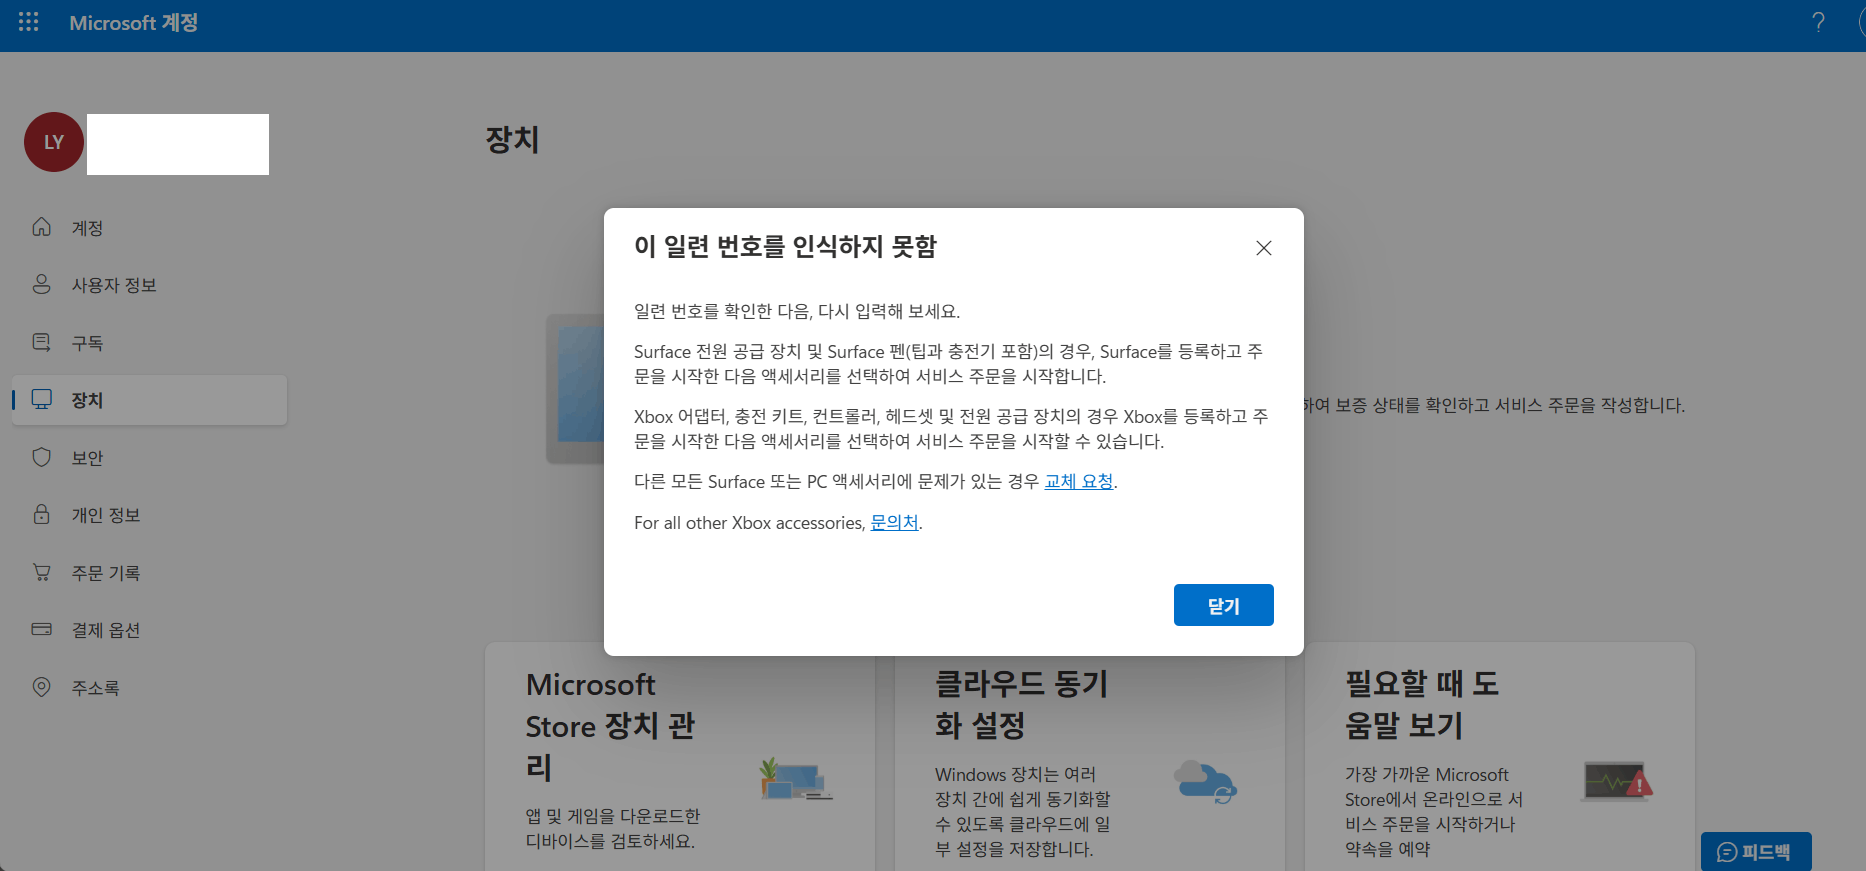Open the app launcher grid icon
Viewport: 1866px width, 871px height.
[28, 22]
